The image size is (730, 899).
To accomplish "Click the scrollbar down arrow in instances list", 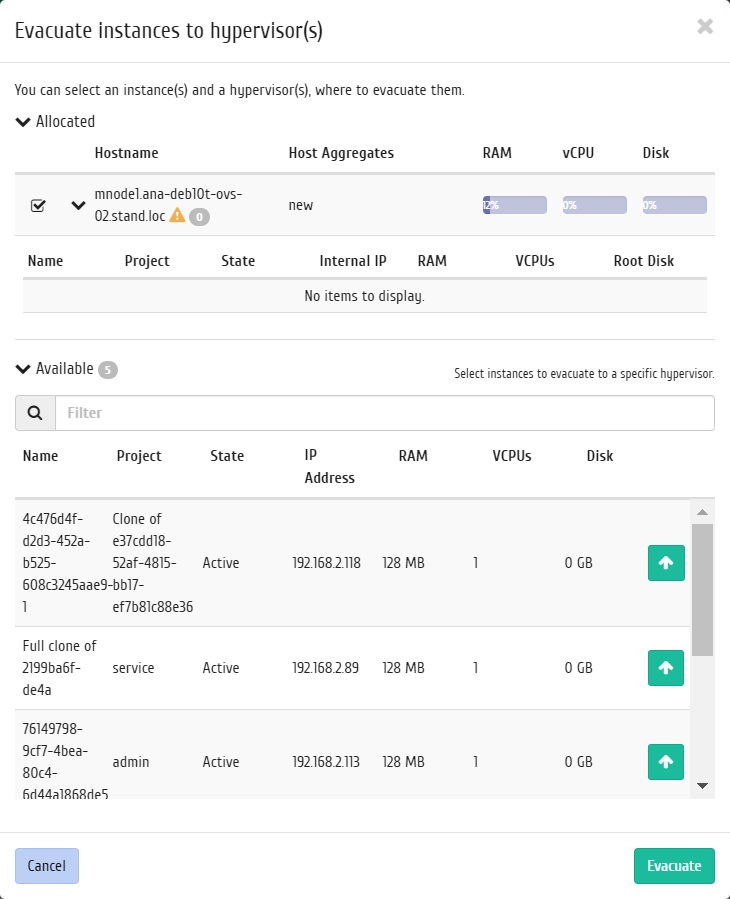I will coord(702,785).
